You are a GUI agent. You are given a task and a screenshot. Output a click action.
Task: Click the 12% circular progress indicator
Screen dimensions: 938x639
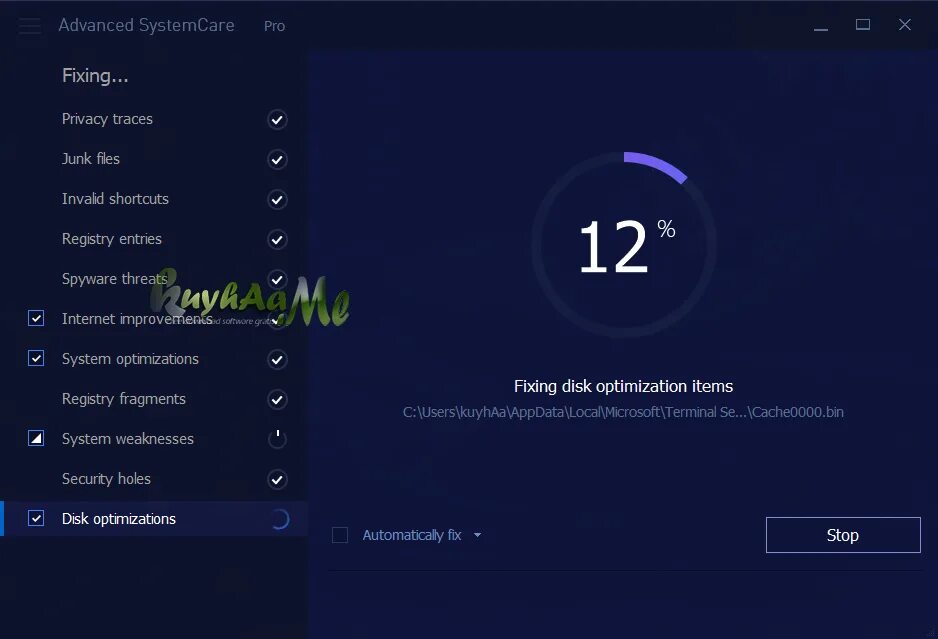pos(624,244)
